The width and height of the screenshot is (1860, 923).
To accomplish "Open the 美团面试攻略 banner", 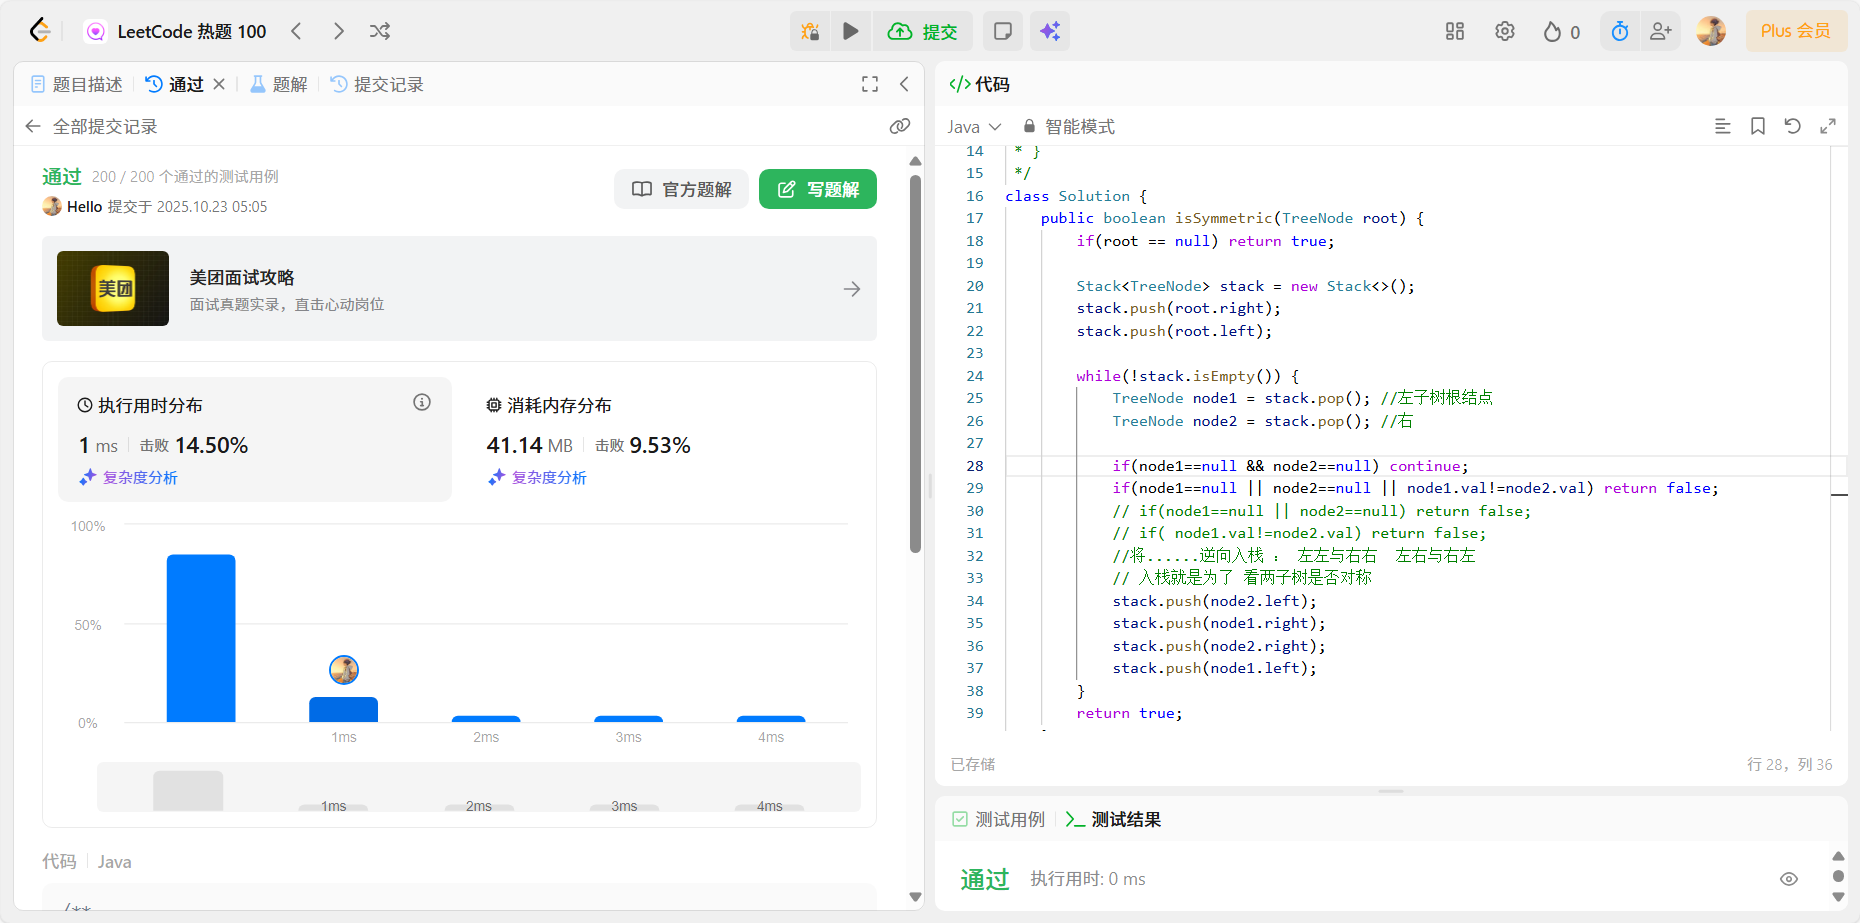I will point(459,289).
